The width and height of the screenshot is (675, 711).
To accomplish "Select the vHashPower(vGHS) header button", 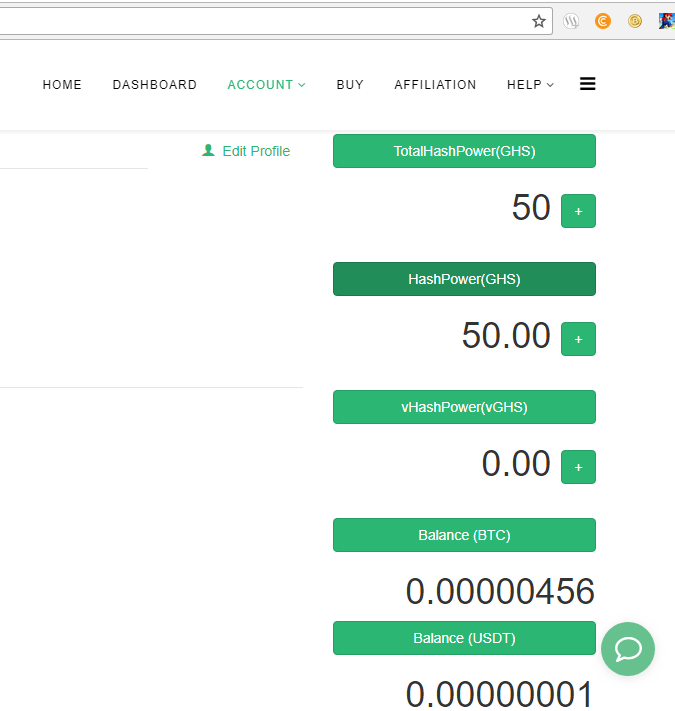I will 464,407.
